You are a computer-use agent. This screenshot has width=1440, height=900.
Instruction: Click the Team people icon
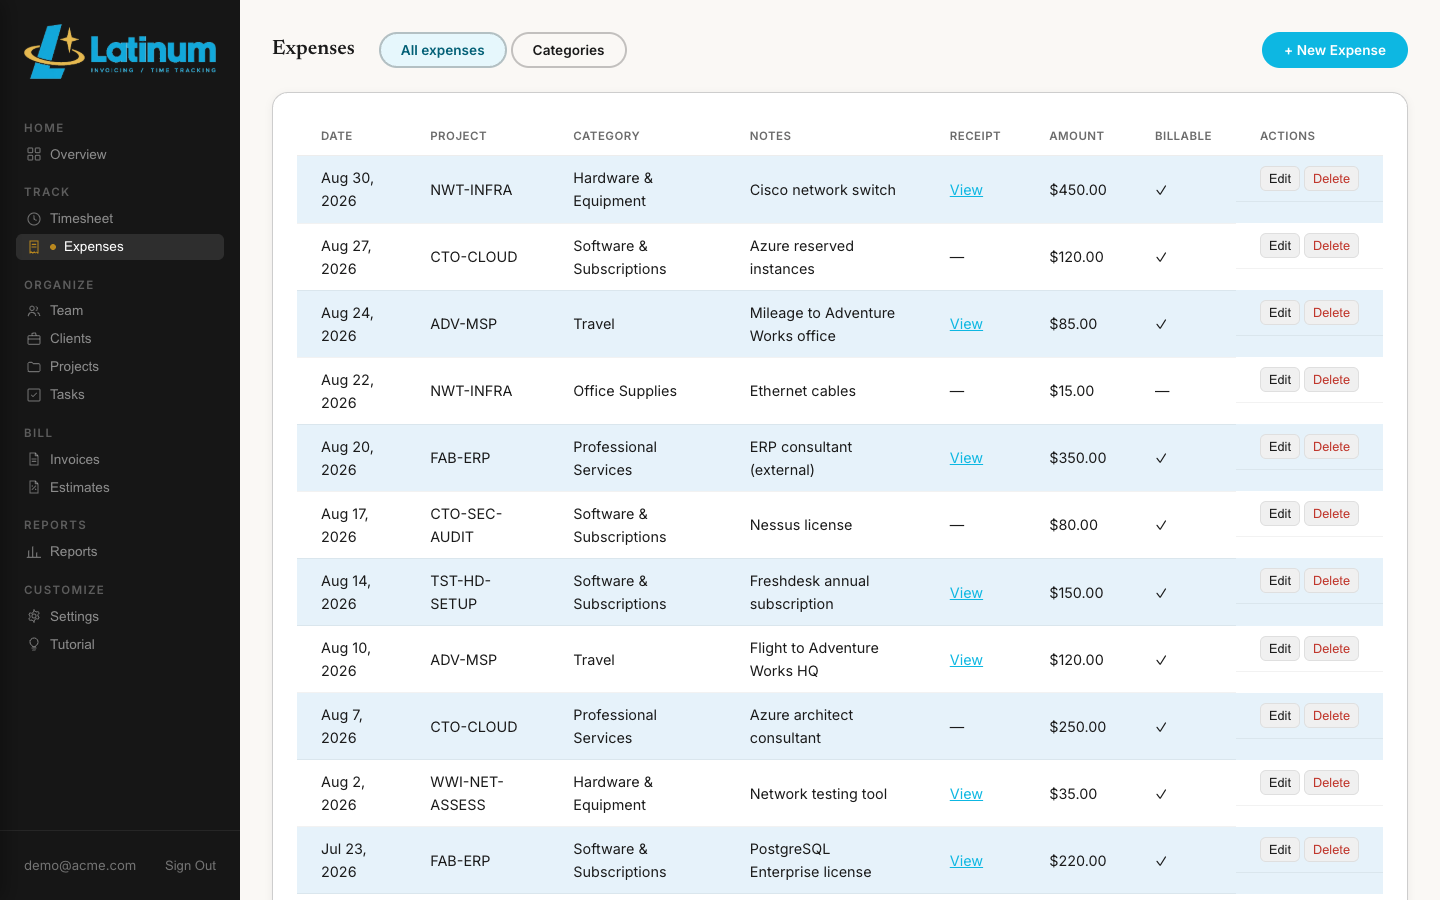(x=34, y=311)
